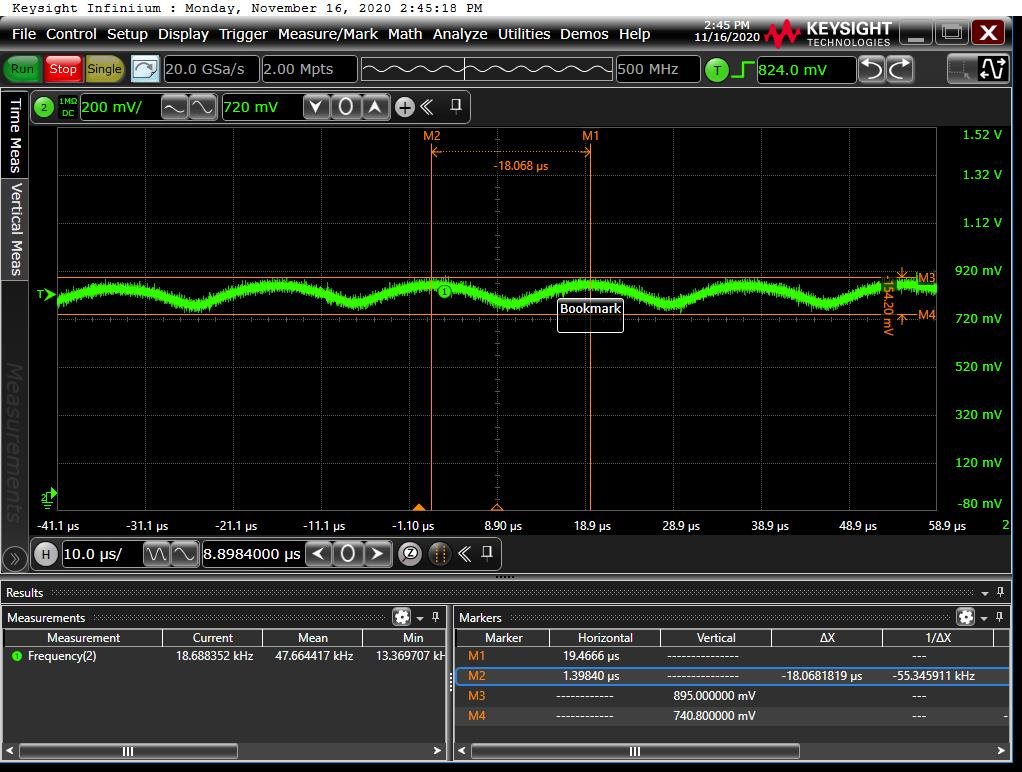Expand the side panel with the bottom-left double arrow
This screenshot has height=772, width=1022.
point(14,559)
